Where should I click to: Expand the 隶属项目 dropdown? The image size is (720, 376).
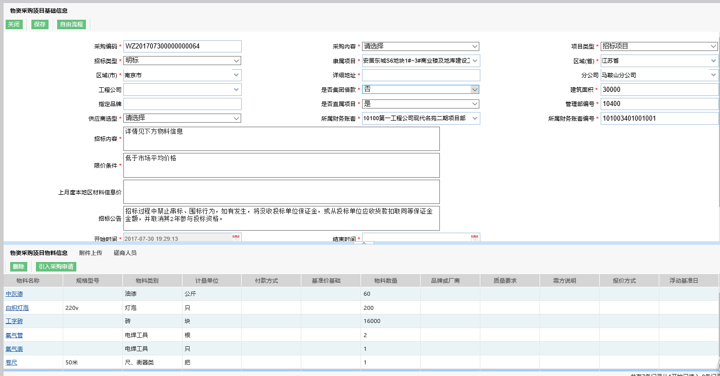tap(475, 61)
